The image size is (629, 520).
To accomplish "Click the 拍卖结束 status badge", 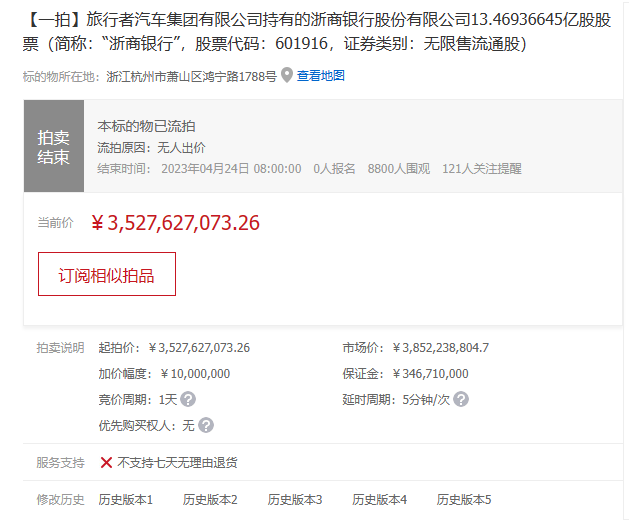I will (x=54, y=146).
